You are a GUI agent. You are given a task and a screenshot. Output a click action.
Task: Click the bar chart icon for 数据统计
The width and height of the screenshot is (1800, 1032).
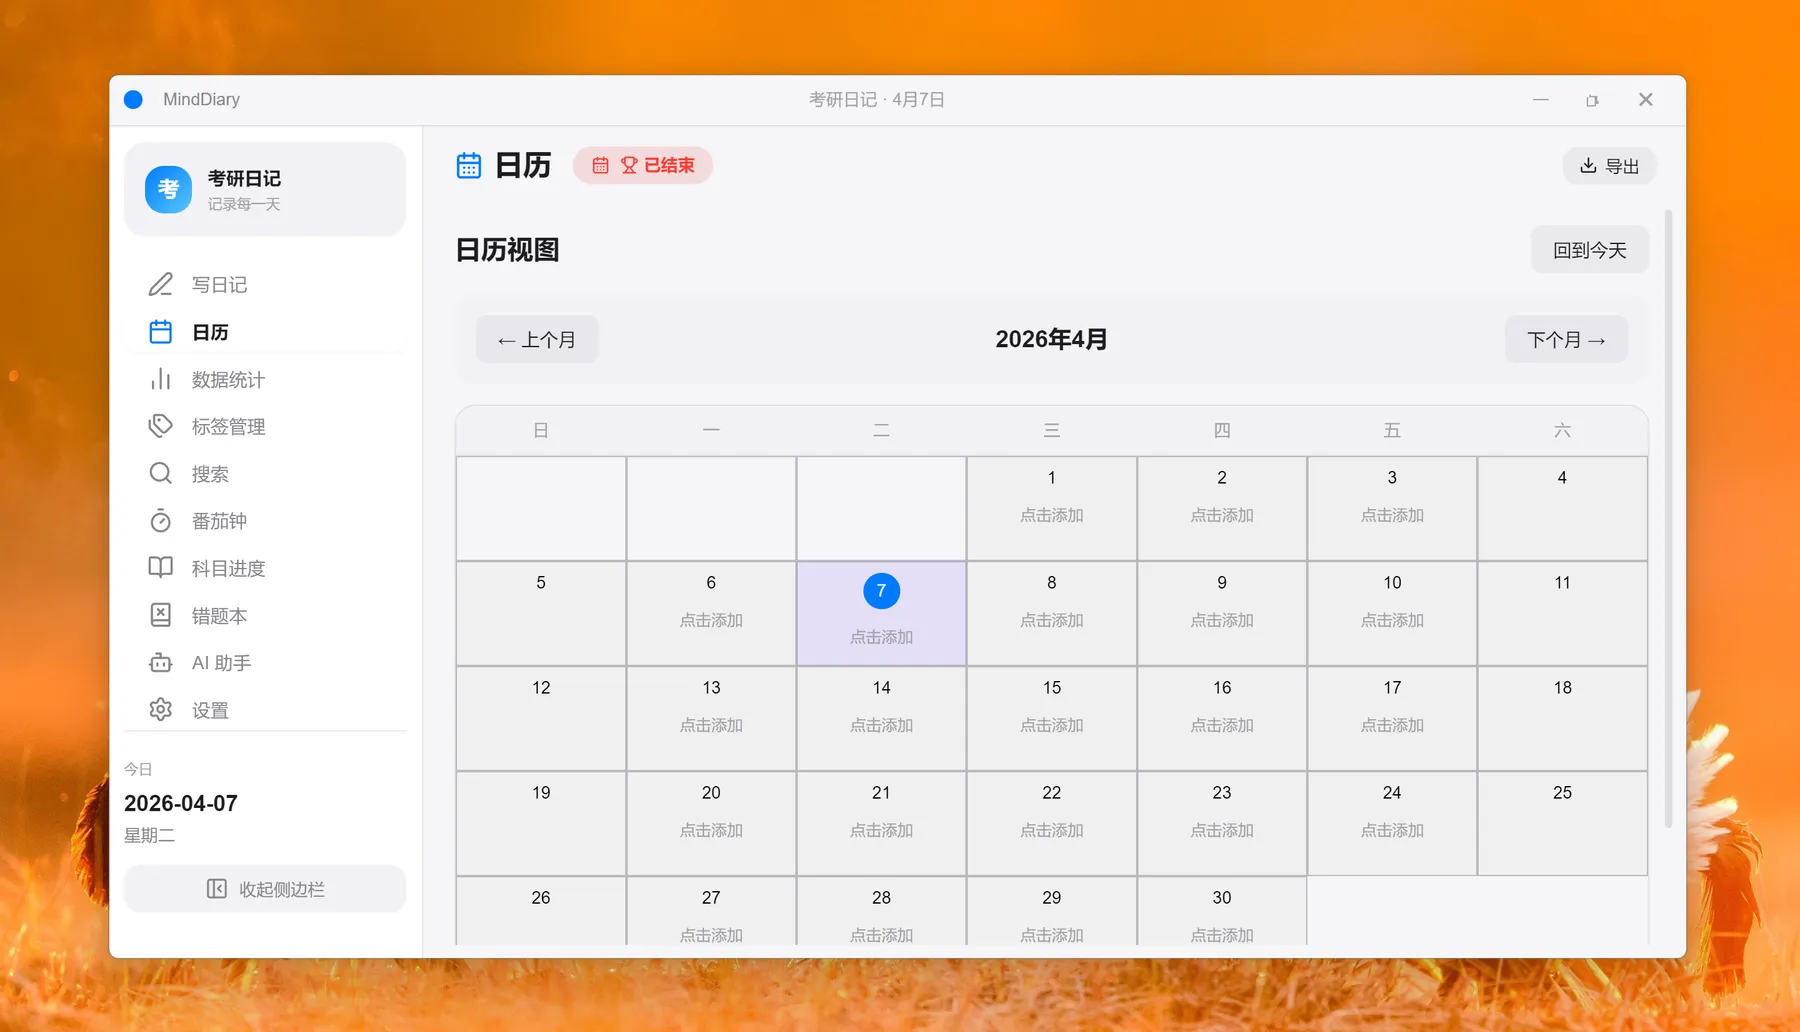160,380
